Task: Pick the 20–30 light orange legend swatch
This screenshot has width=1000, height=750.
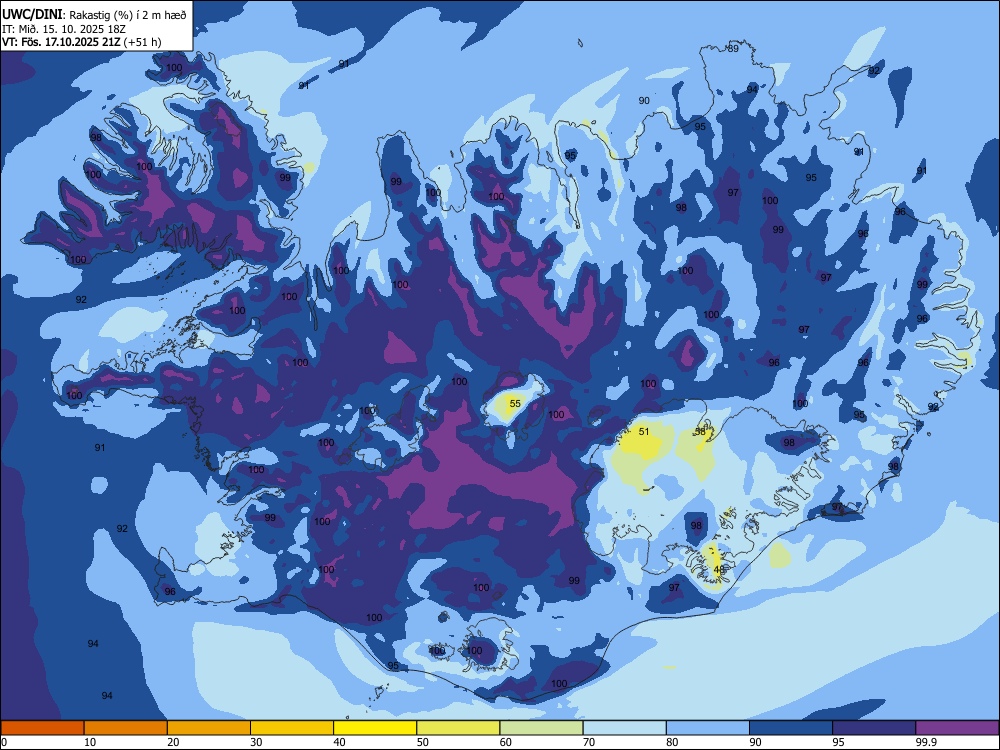Action: pyautogui.click(x=209, y=728)
